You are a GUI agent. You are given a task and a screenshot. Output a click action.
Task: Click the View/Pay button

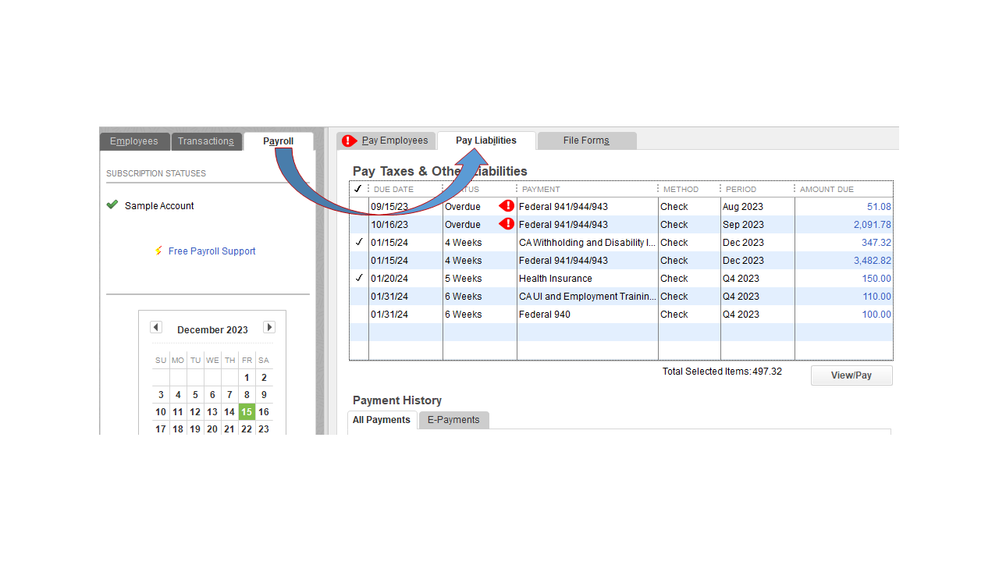point(851,375)
